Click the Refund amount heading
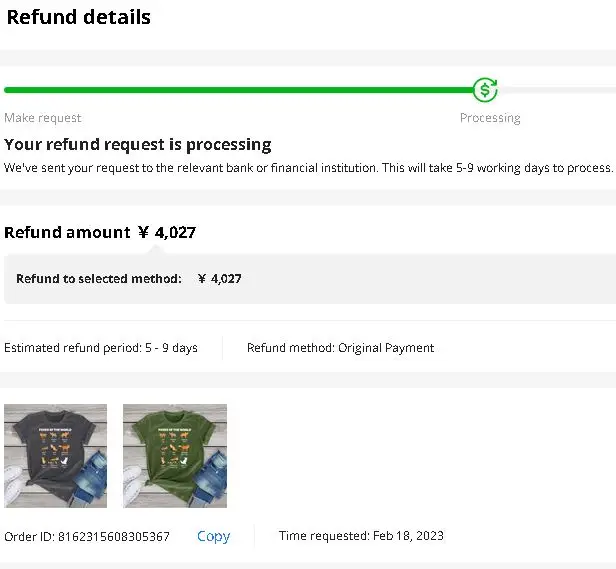The height and width of the screenshot is (569, 616). pyautogui.click(x=68, y=233)
